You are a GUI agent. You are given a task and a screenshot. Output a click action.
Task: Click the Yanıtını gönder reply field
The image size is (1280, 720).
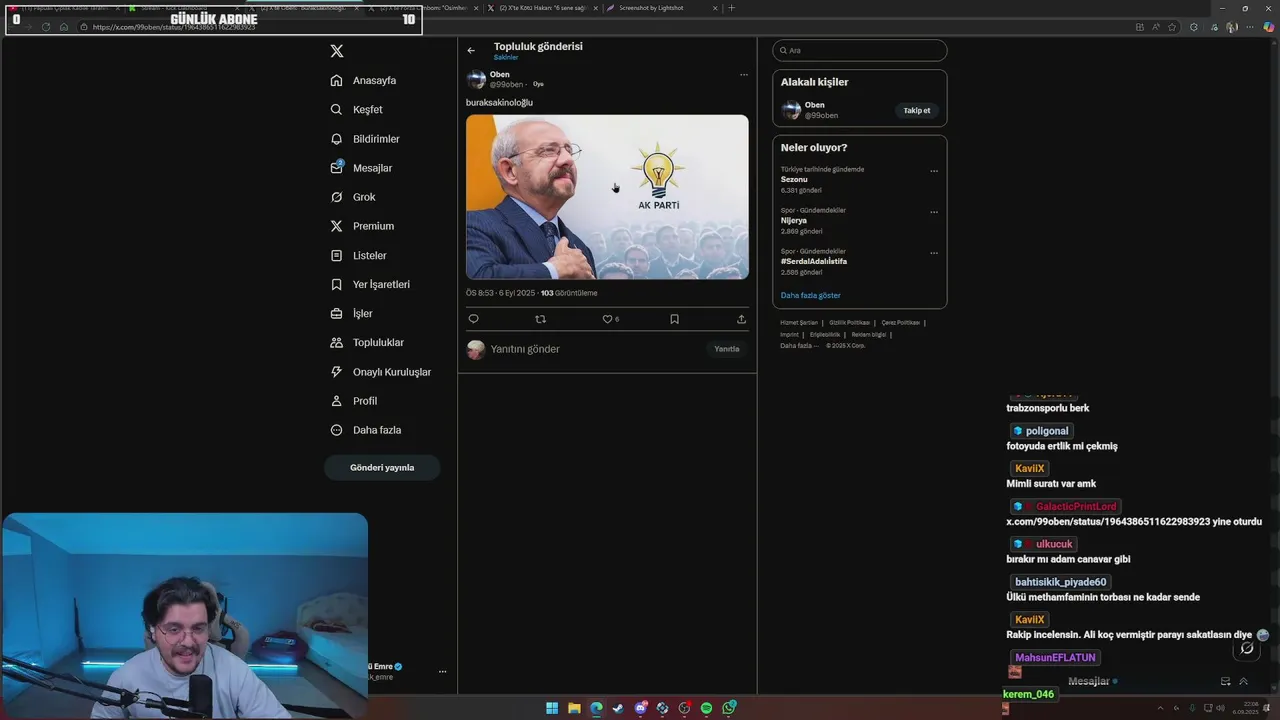pyautogui.click(x=595, y=349)
